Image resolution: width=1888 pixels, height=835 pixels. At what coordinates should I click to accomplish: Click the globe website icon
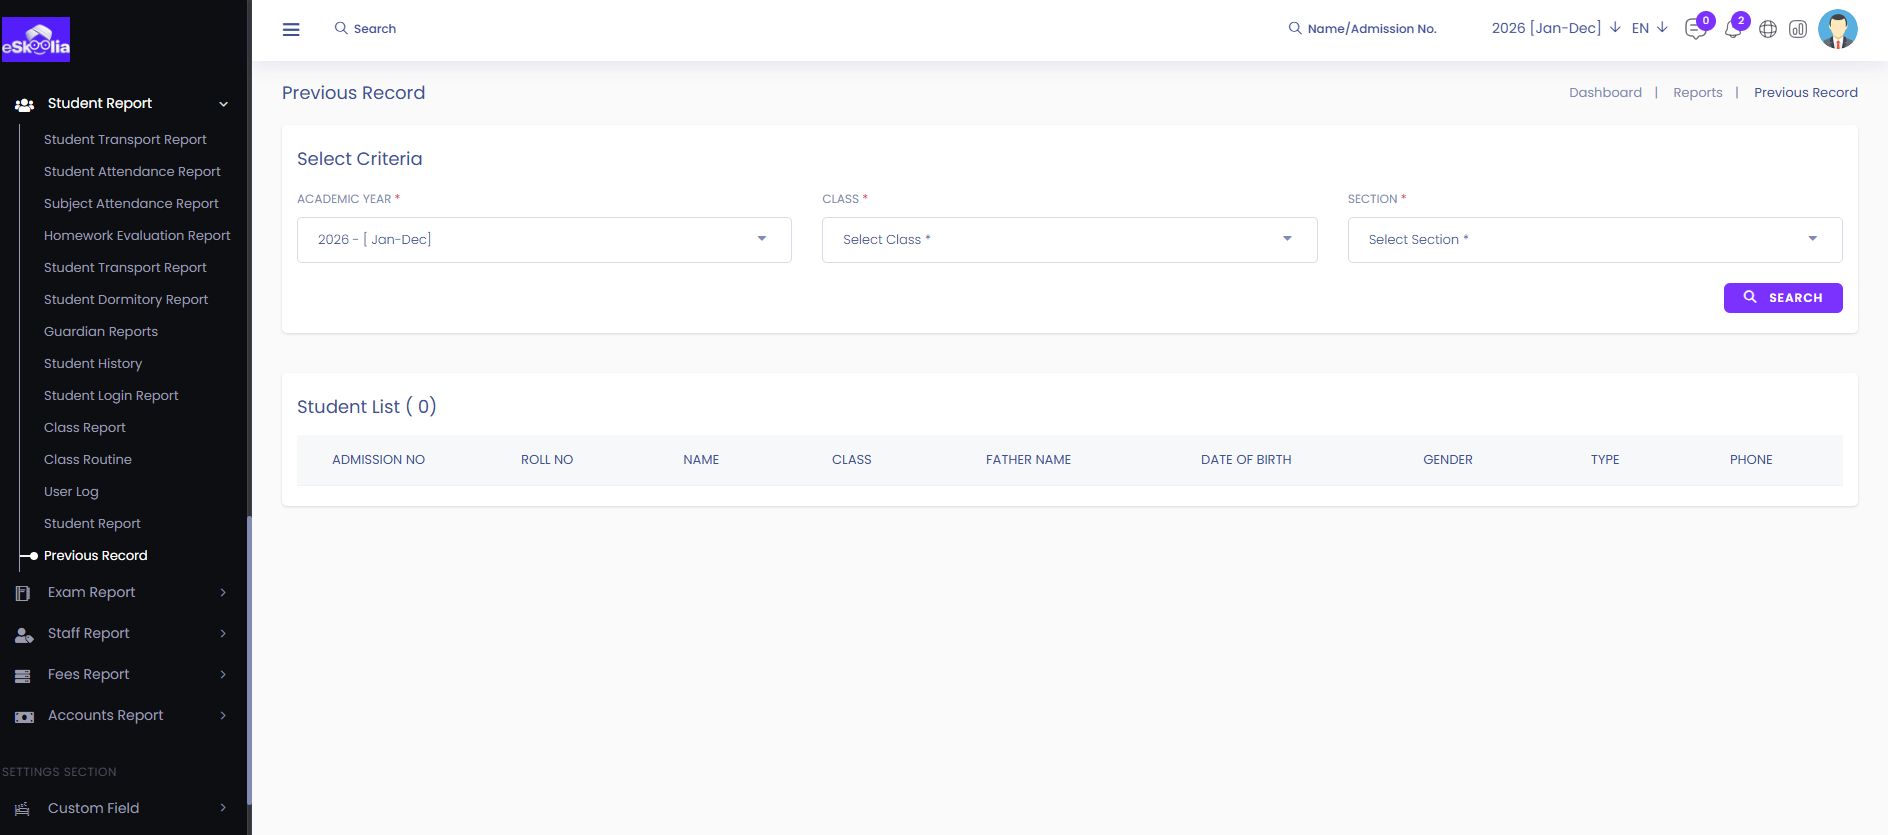pyautogui.click(x=1768, y=29)
